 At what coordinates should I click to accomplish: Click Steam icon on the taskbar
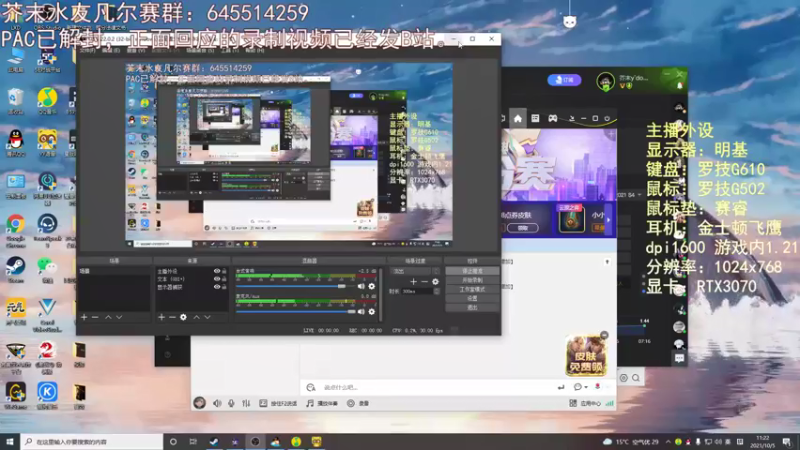pos(214,441)
